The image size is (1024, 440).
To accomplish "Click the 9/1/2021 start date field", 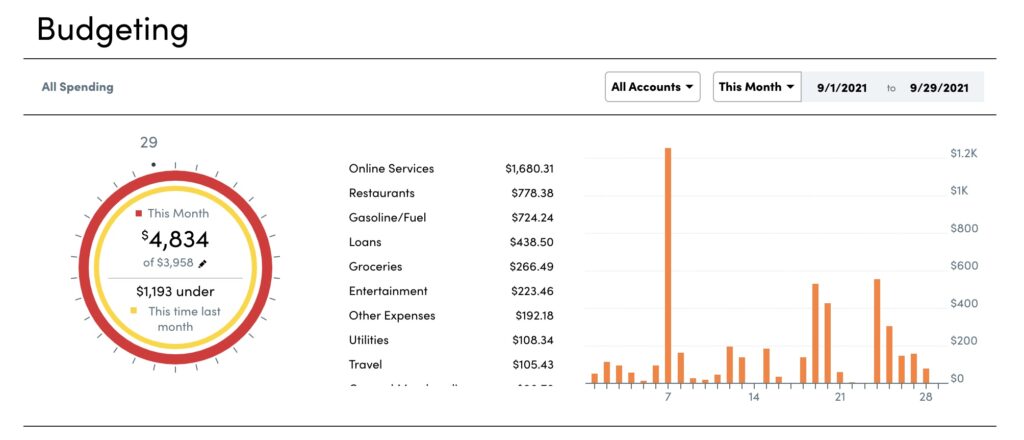I will click(x=839, y=87).
